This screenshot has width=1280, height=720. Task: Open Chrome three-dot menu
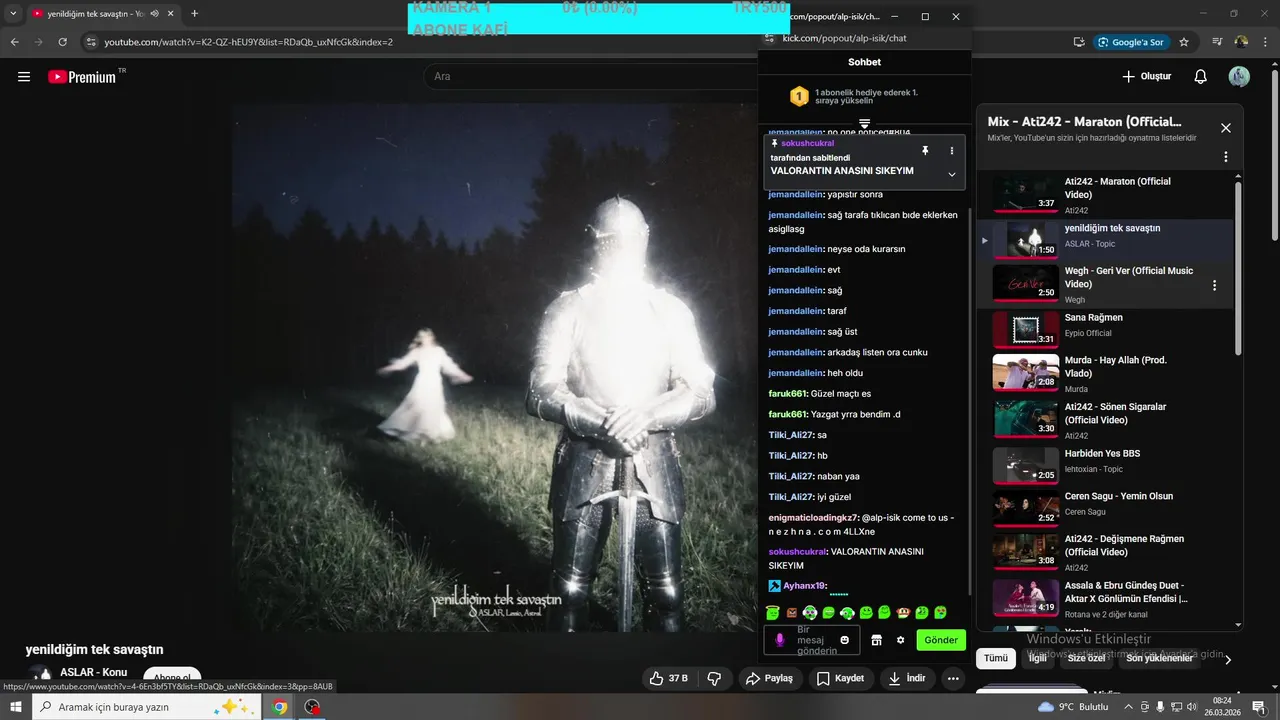click(x=1265, y=42)
